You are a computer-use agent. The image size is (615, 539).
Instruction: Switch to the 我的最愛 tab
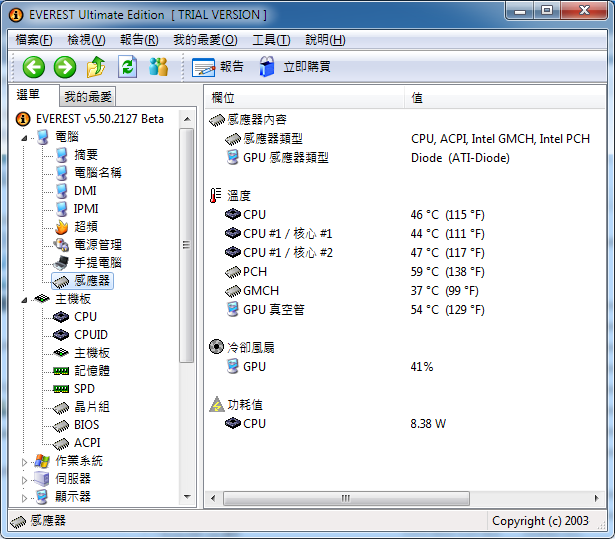88,97
